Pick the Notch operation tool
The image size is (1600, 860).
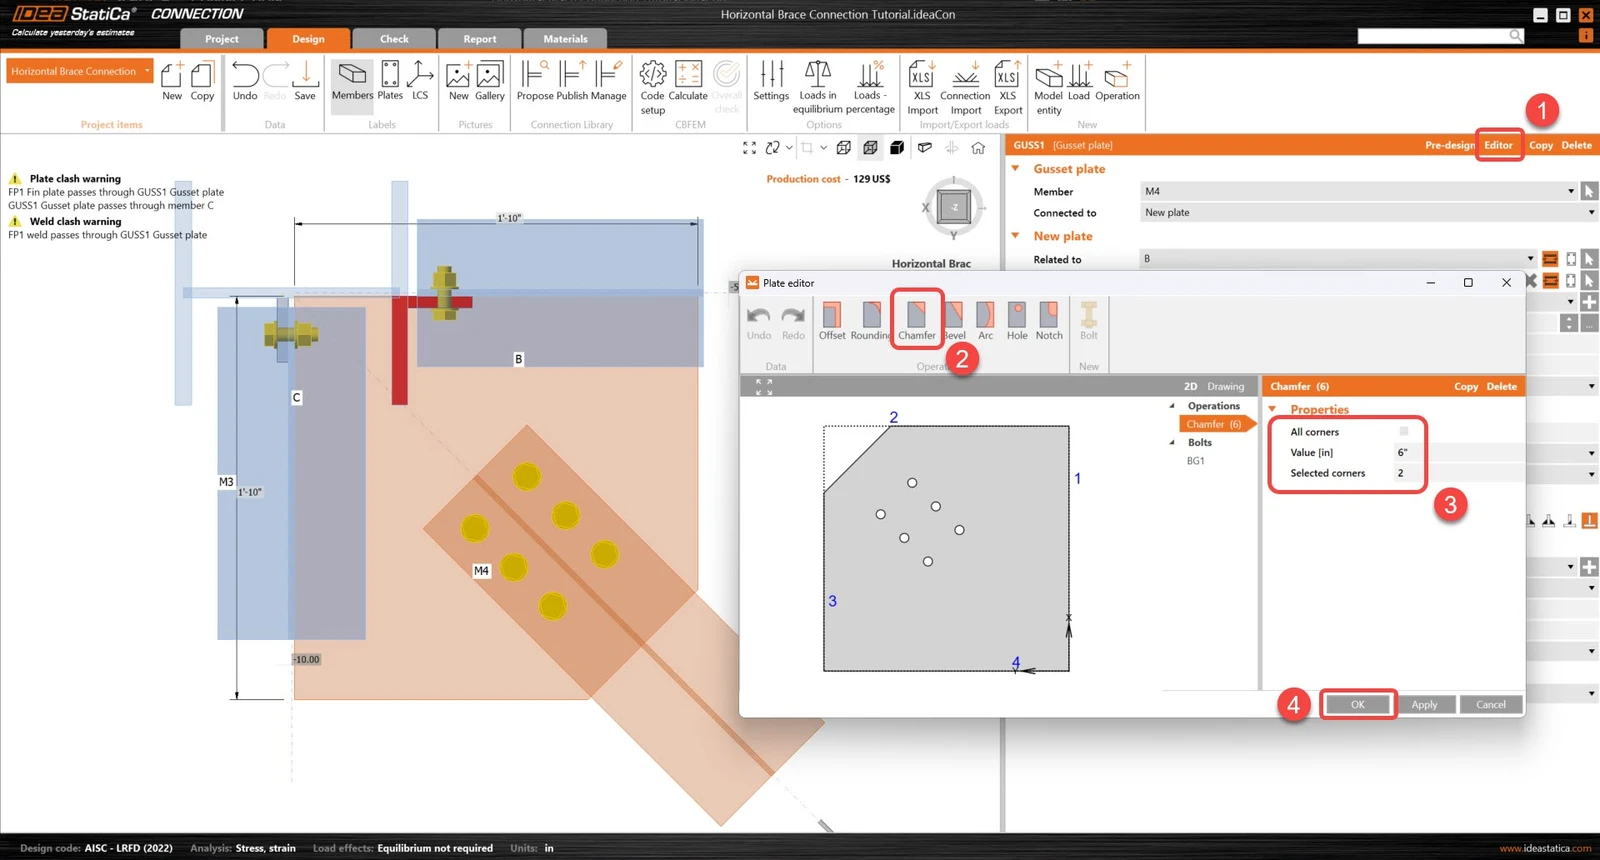tap(1049, 321)
